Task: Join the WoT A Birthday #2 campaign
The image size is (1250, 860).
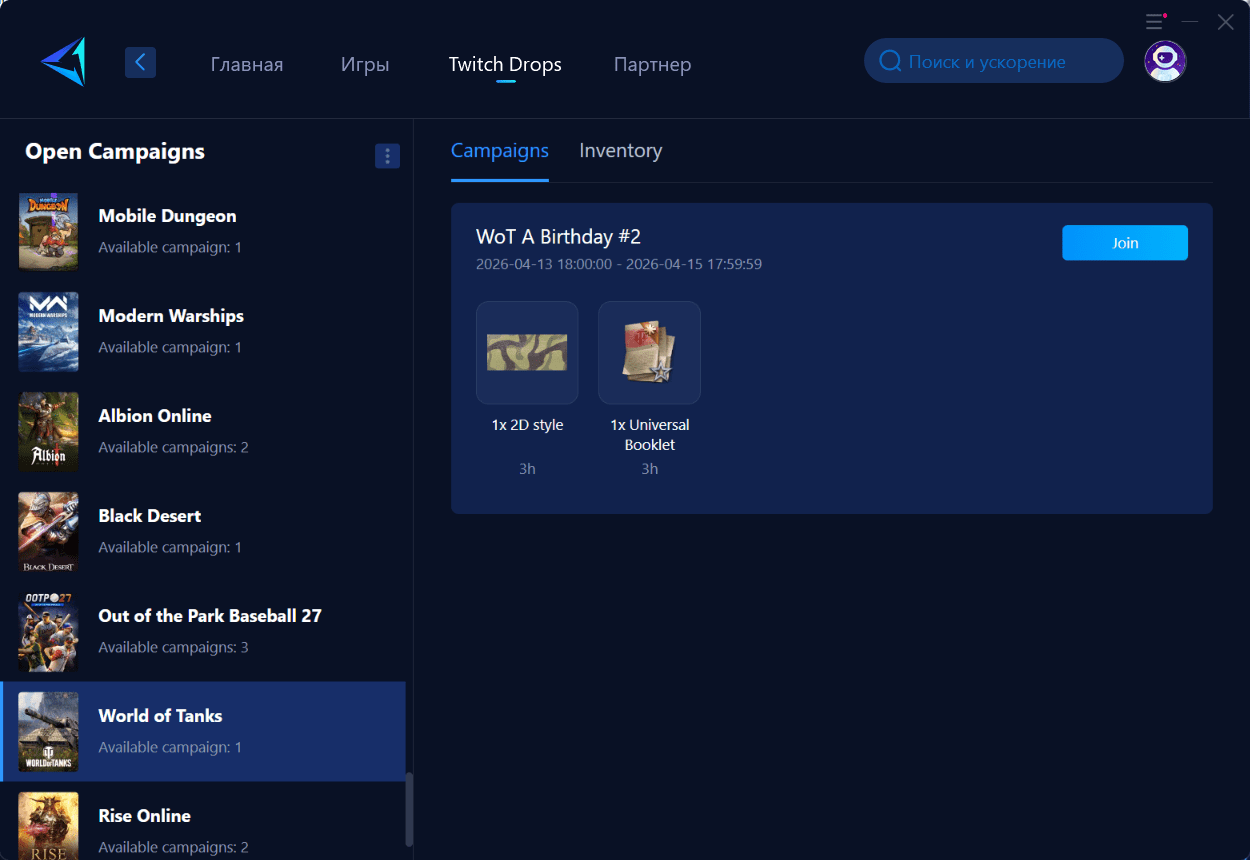Action: [1125, 243]
